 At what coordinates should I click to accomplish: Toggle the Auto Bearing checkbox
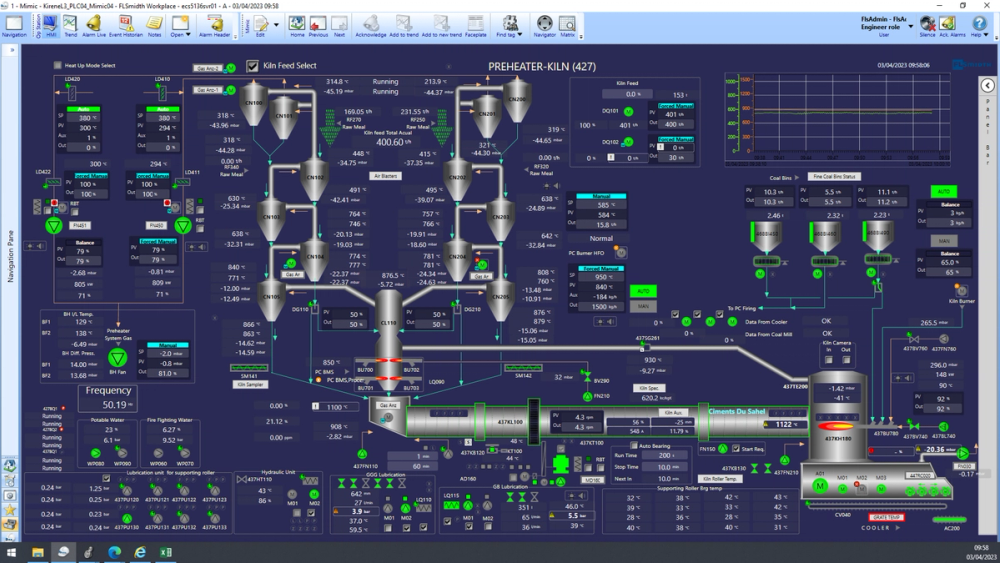pos(633,445)
